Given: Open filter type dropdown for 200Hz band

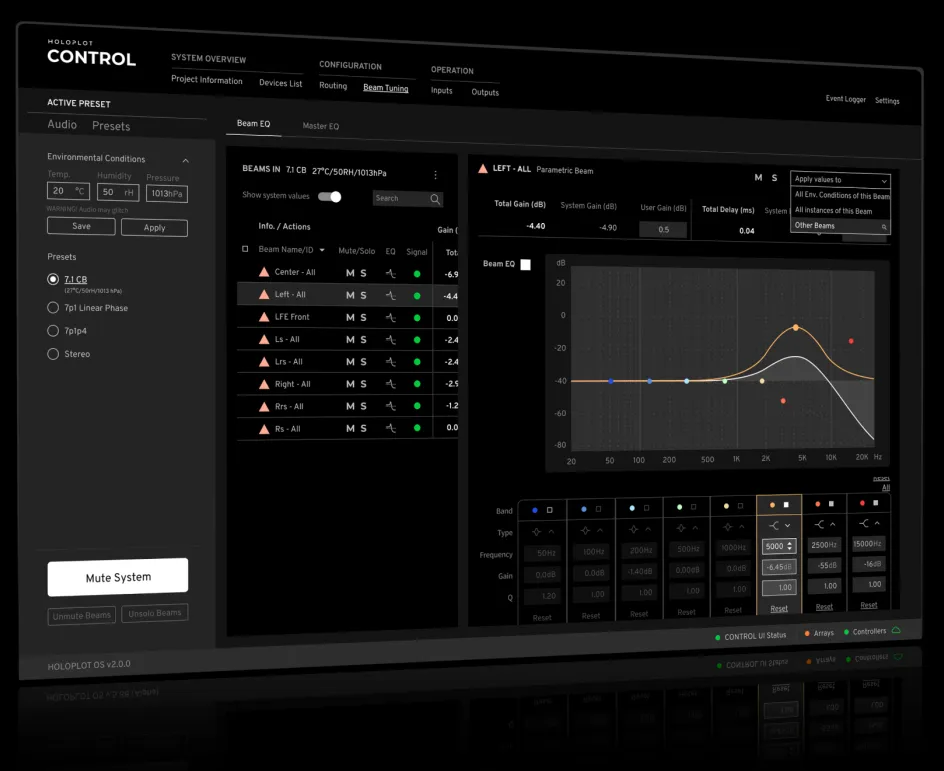Looking at the screenshot, I should (648, 530).
